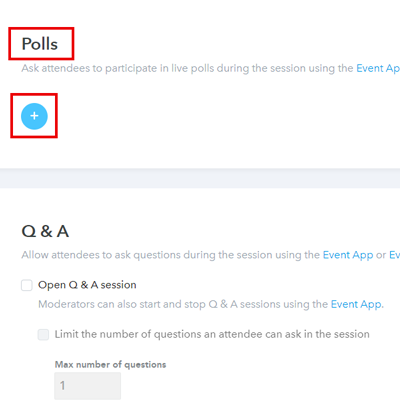Click the word "or" between Q & A links
Viewport: 400px width, 400px height.
(x=381, y=255)
